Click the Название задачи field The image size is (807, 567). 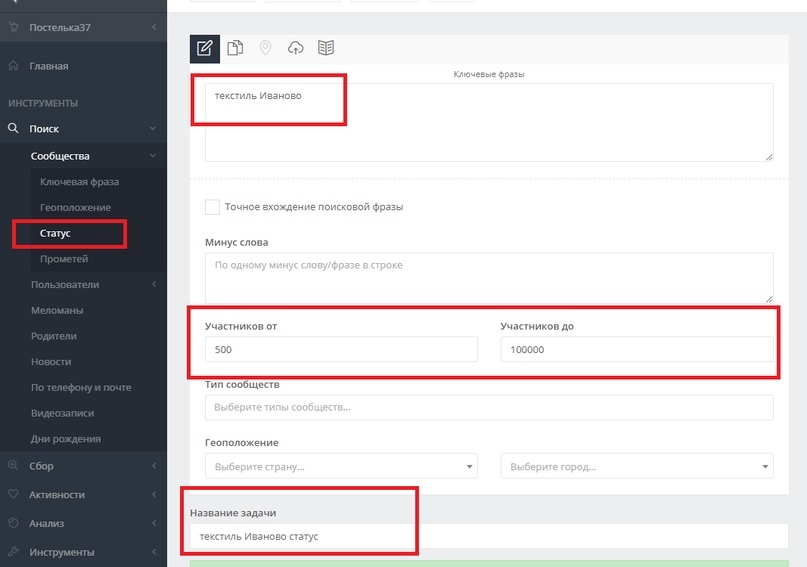(x=489, y=536)
